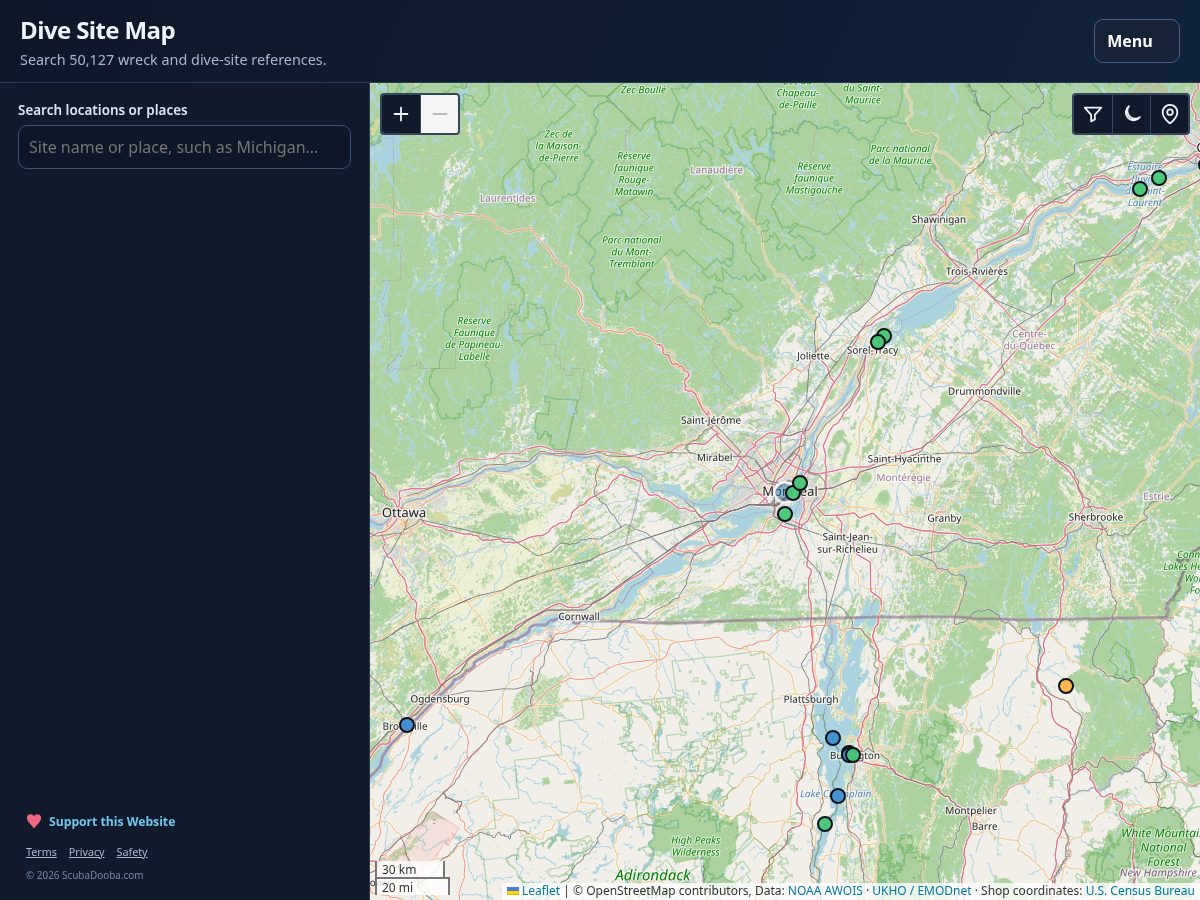Click the © 2026 ScubaDooba.com text
The width and height of the screenshot is (1200, 900).
(85, 875)
